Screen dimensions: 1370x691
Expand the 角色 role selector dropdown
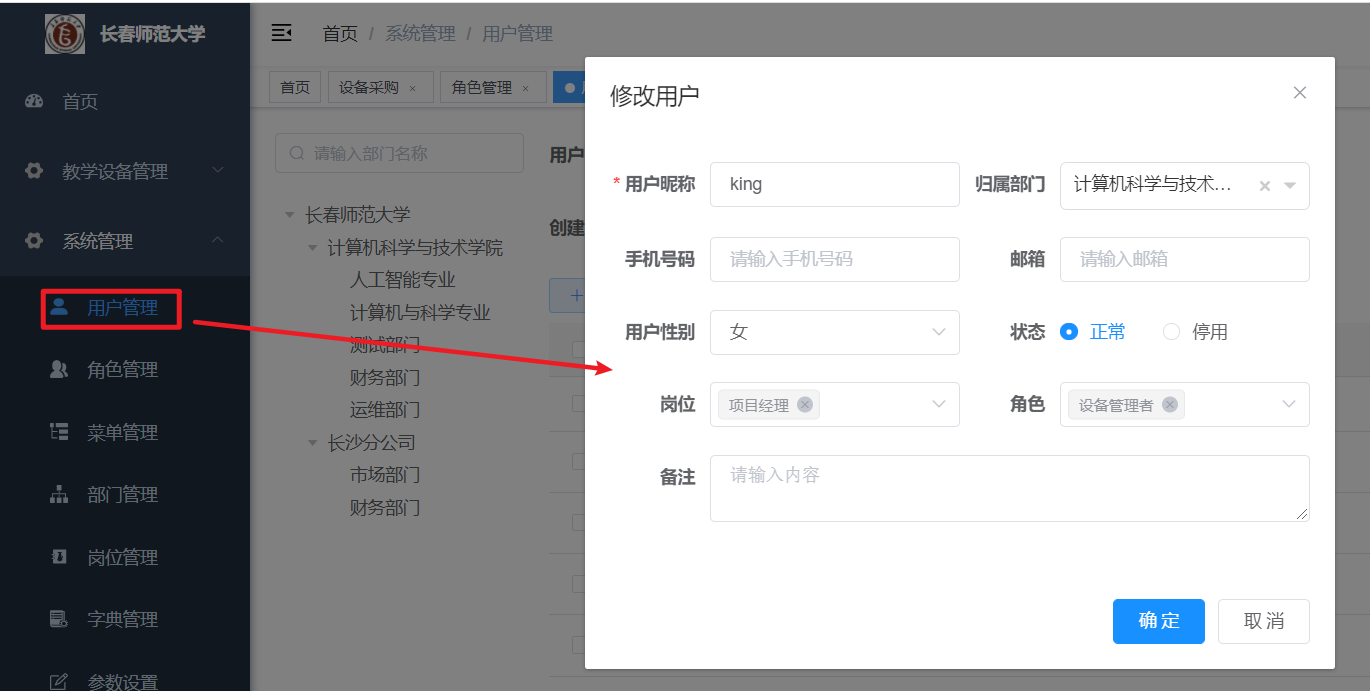coord(1288,404)
